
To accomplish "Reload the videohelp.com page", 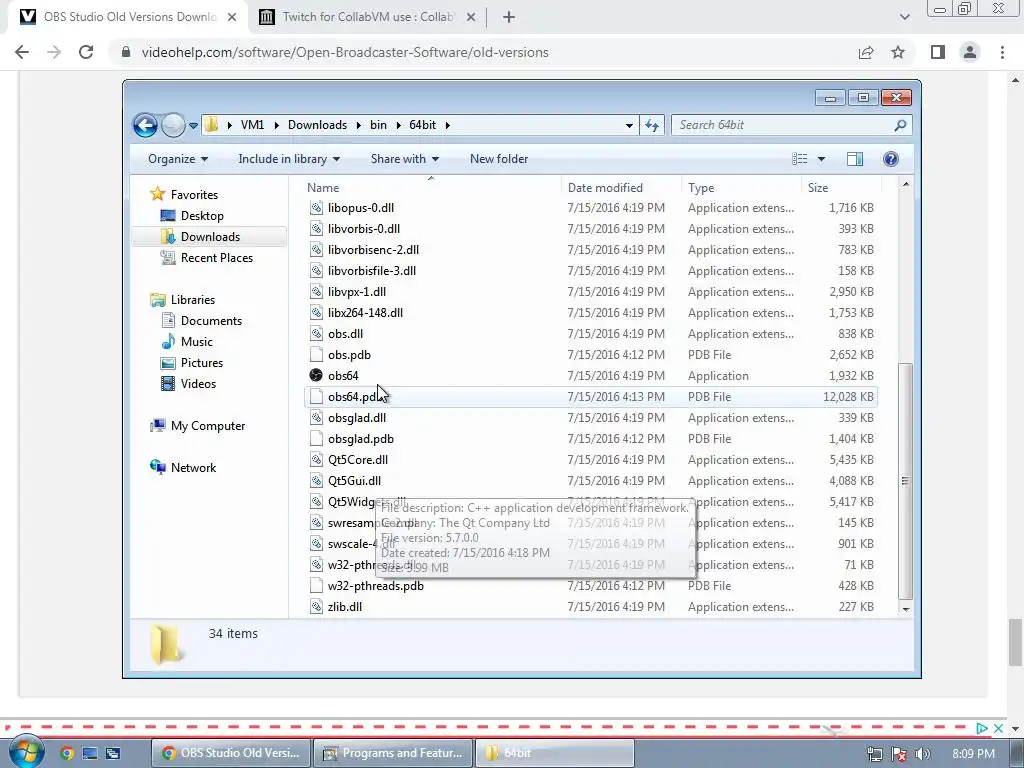I will click(x=86, y=52).
